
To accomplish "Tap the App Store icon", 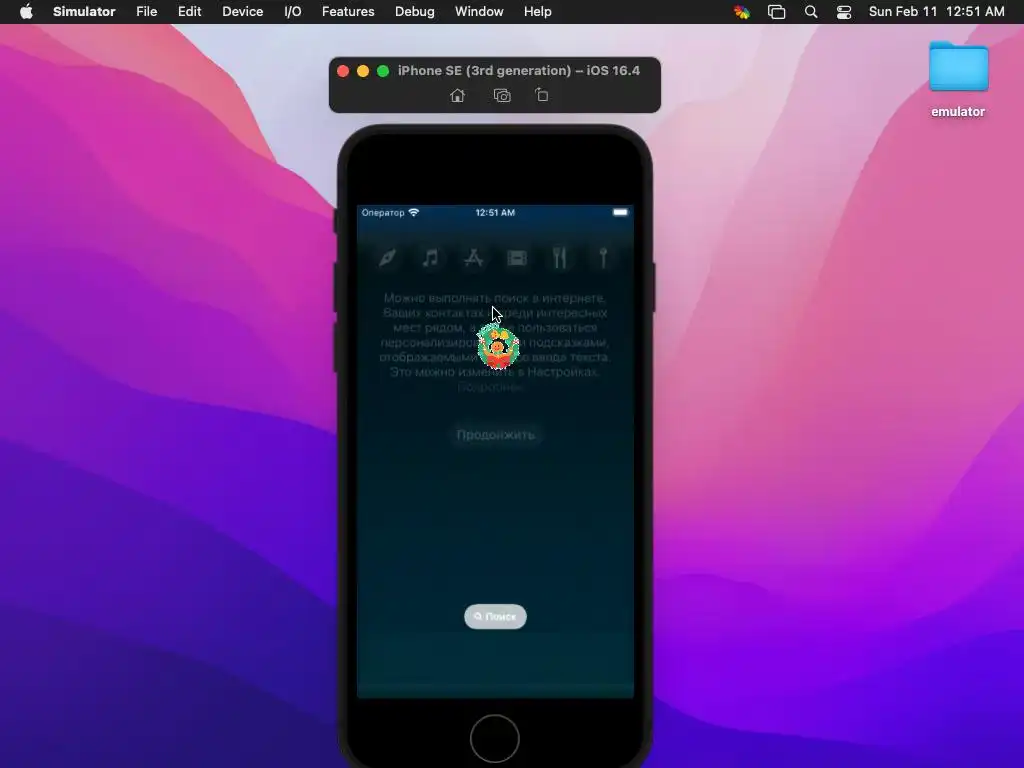I will point(473,258).
